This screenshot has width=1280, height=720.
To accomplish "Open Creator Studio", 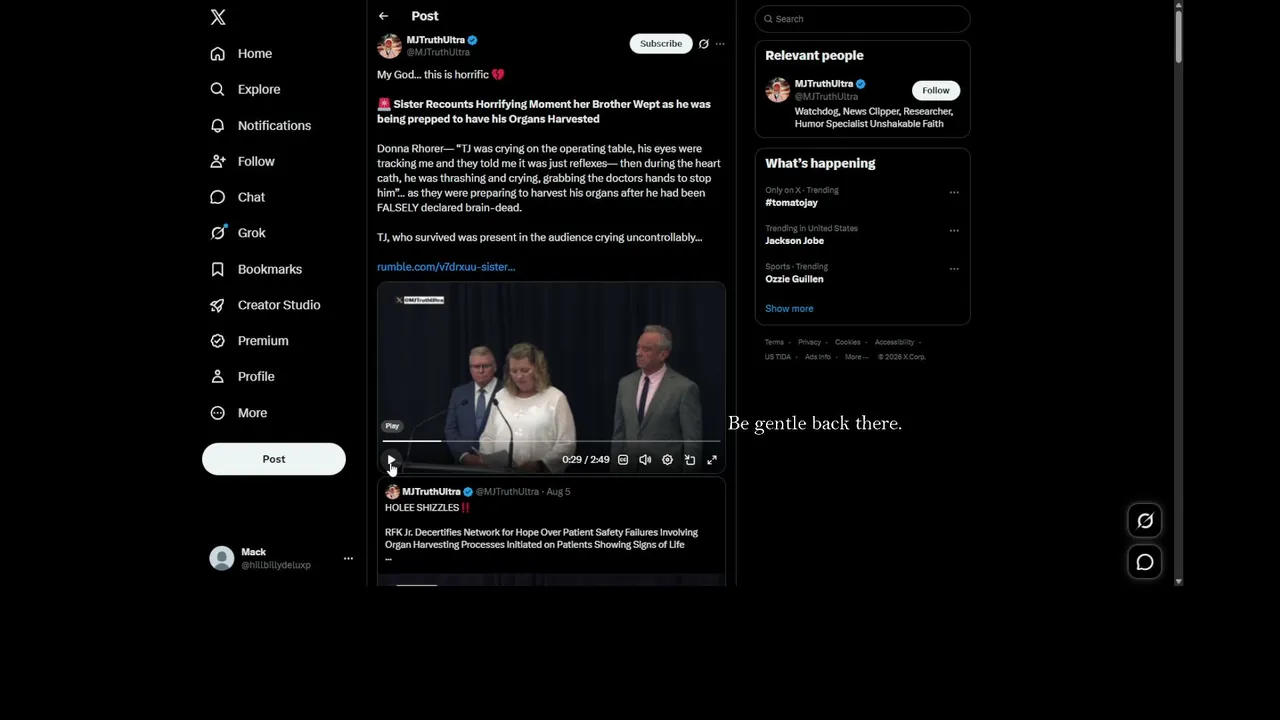I will click(265, 305).
